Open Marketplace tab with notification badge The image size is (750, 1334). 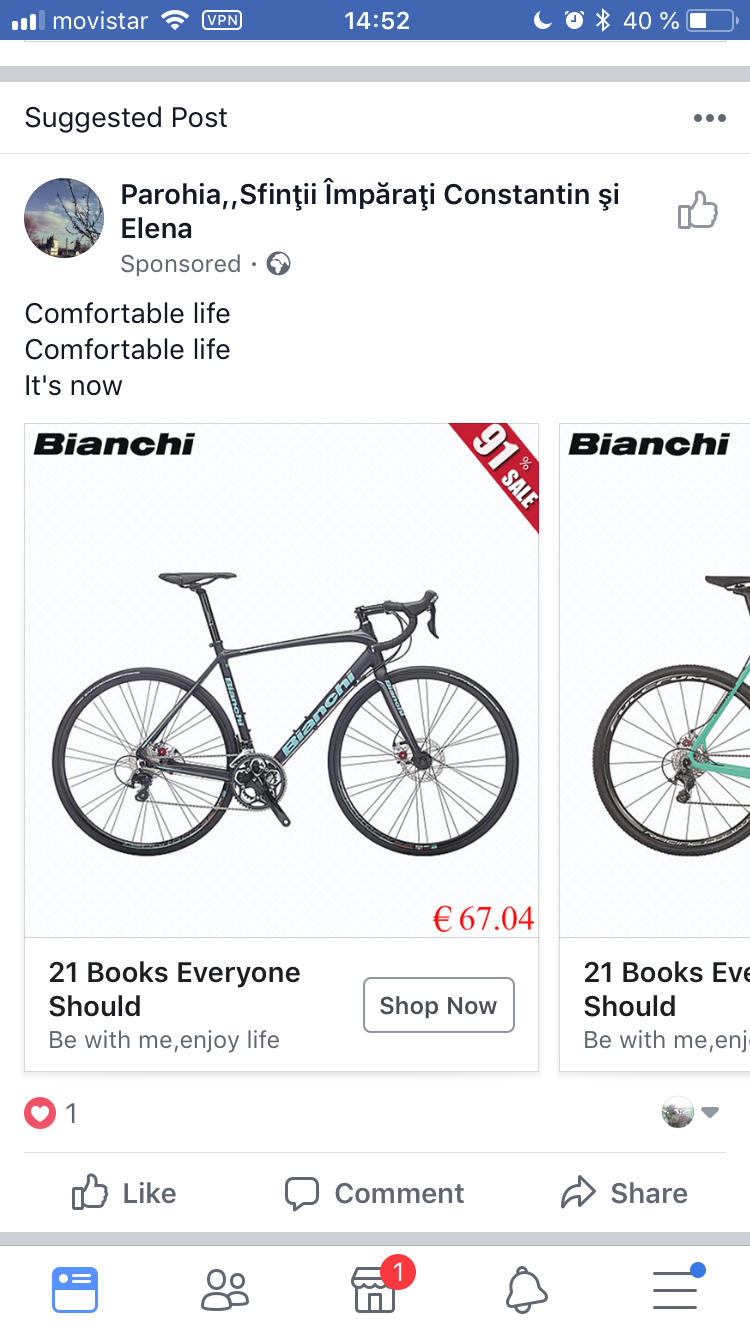coord(375,1289)
